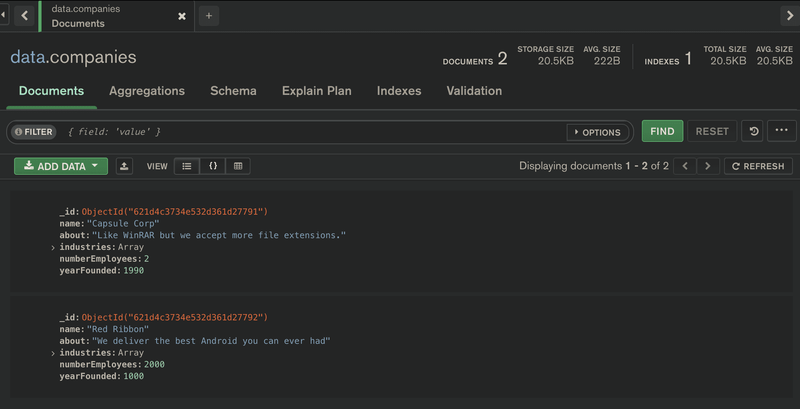Switch to JSON view

(213, 166)
